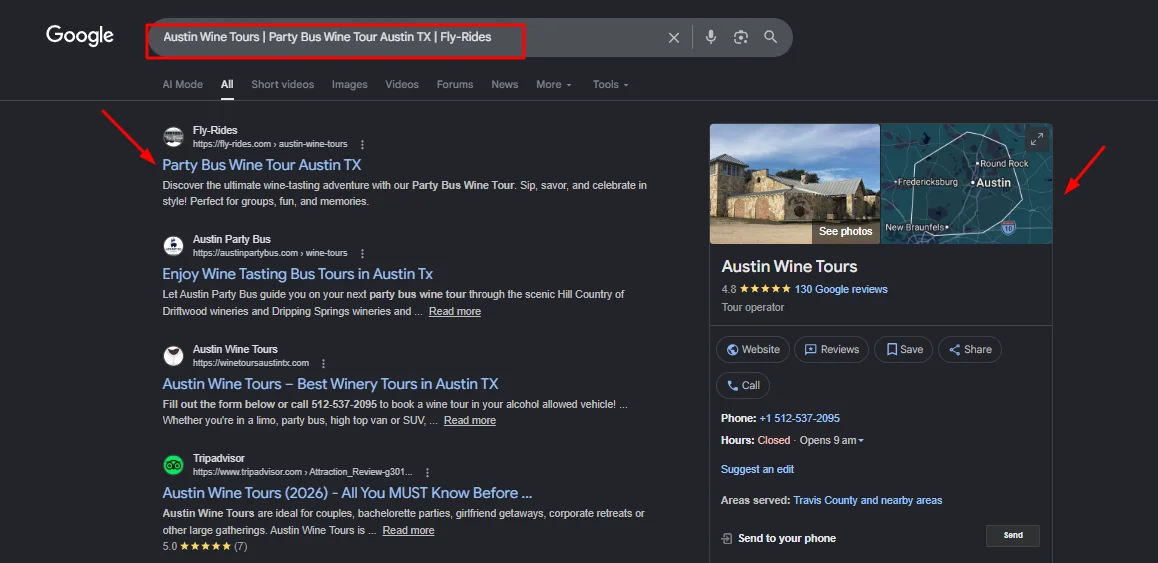View photos of Austin Wine Tours building
The width and height of the screenshot is (1158, 563).
pos(845,231)
